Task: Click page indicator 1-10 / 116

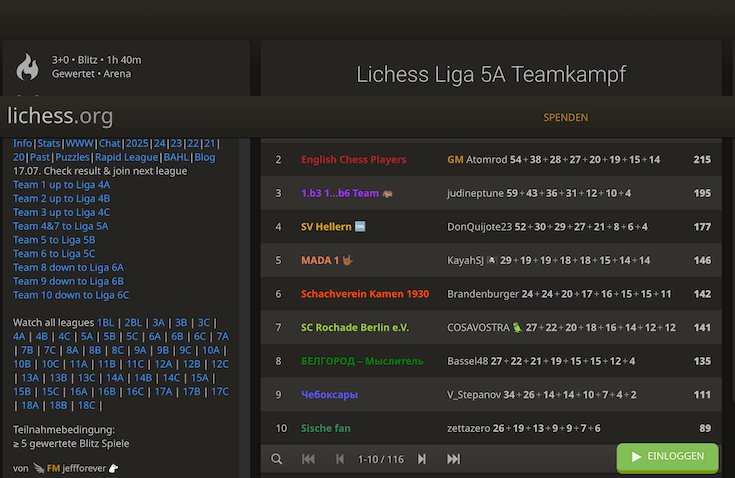Action: 381,459
